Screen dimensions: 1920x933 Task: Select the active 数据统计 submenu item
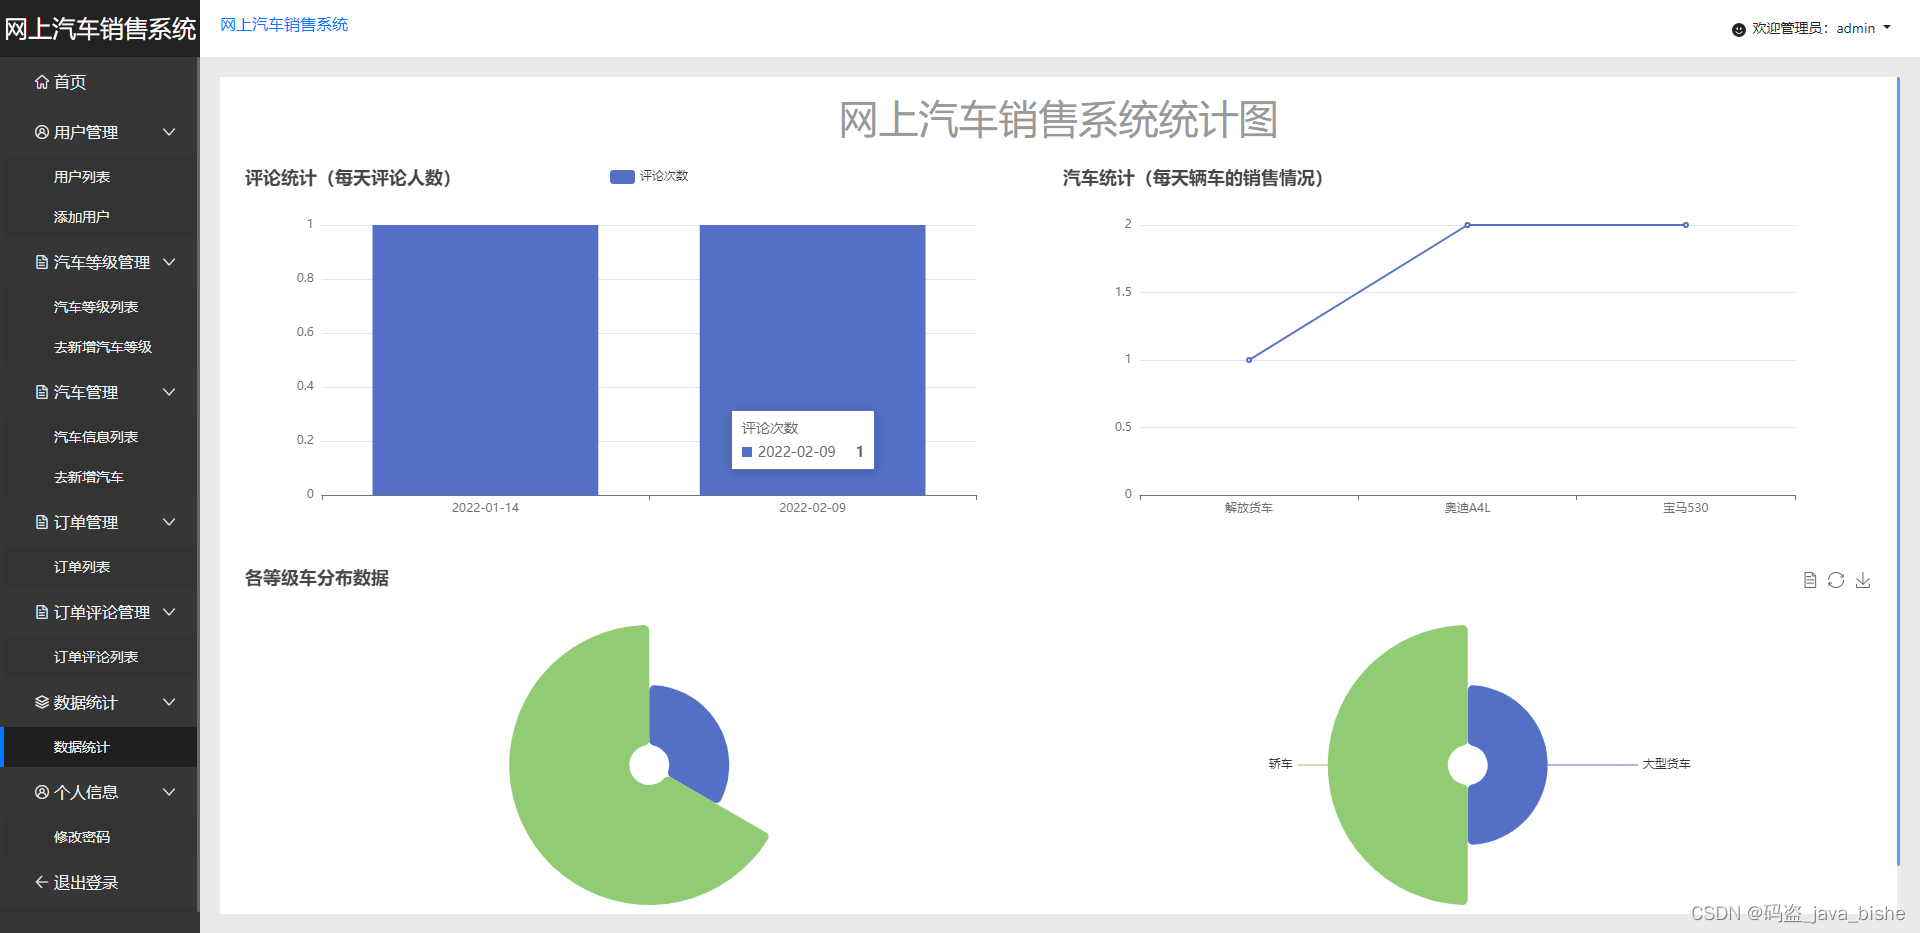(x=100, y=747)
